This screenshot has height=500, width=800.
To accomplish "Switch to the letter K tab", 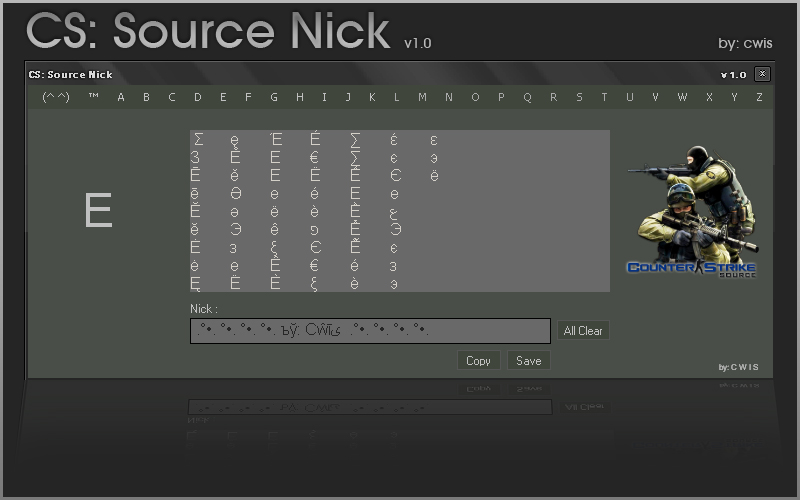I will 372,97.
